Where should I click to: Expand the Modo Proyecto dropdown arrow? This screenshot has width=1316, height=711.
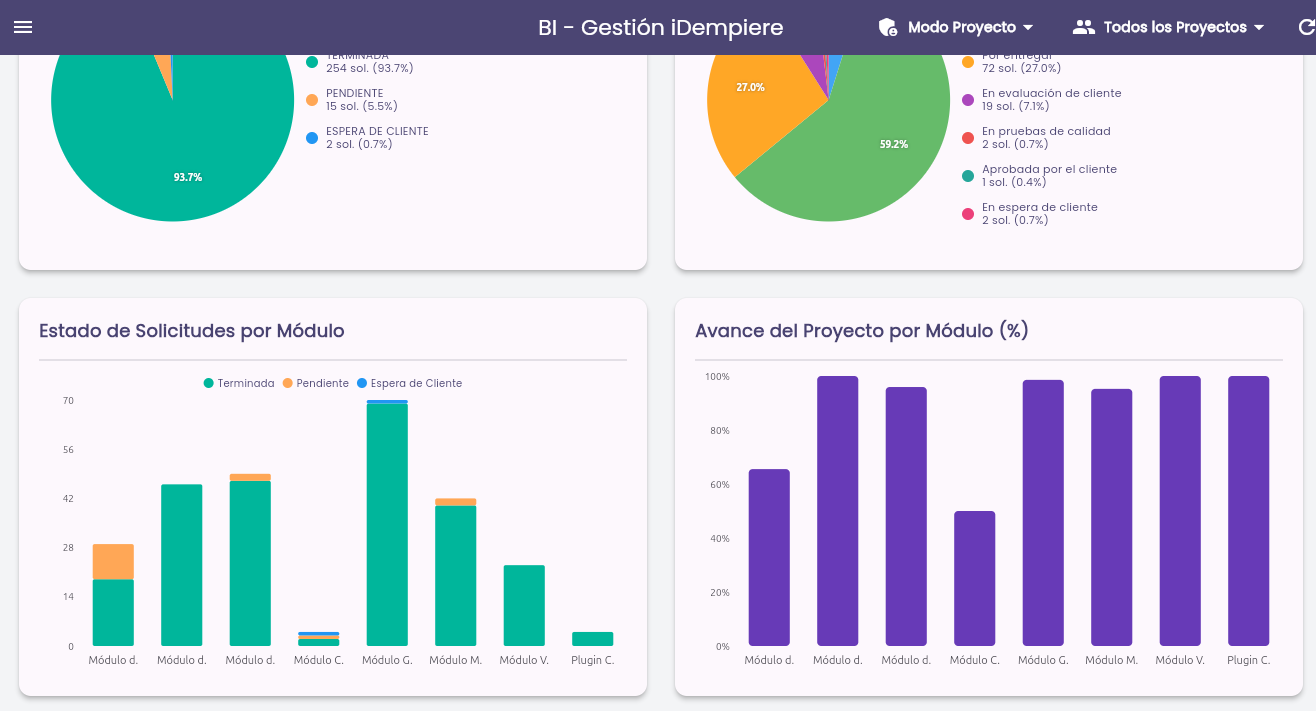(1028, 28)
